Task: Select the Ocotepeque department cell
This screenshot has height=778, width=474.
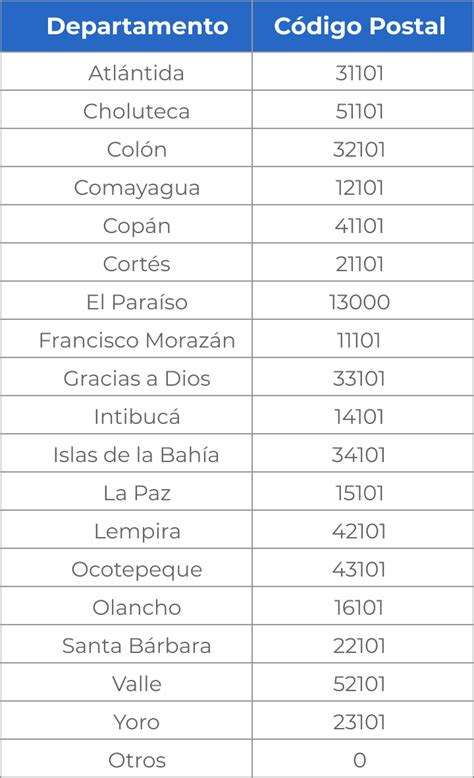Action: [126, 568]
